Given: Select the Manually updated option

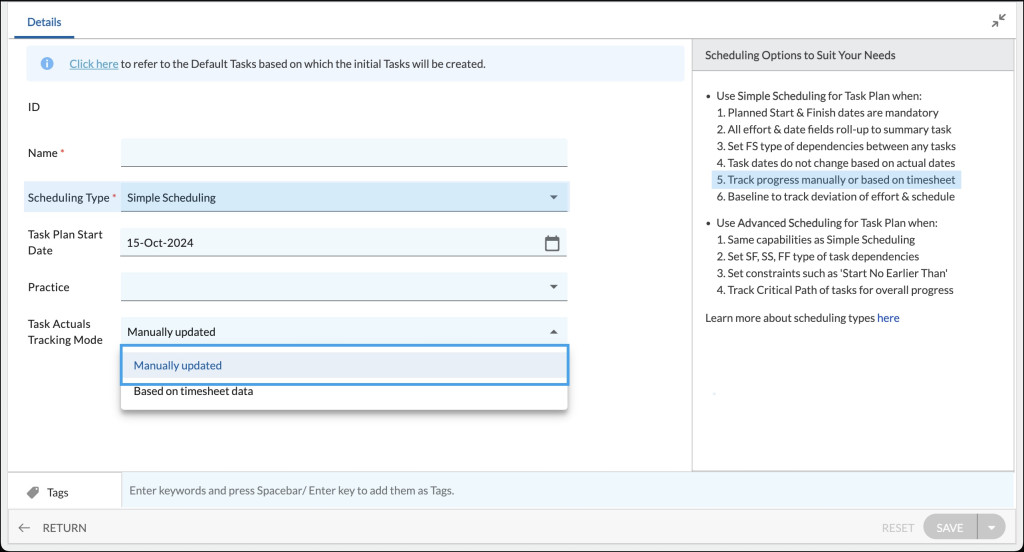Looking at the screenshot, I should pyautogui.click(x=344, y=365).
